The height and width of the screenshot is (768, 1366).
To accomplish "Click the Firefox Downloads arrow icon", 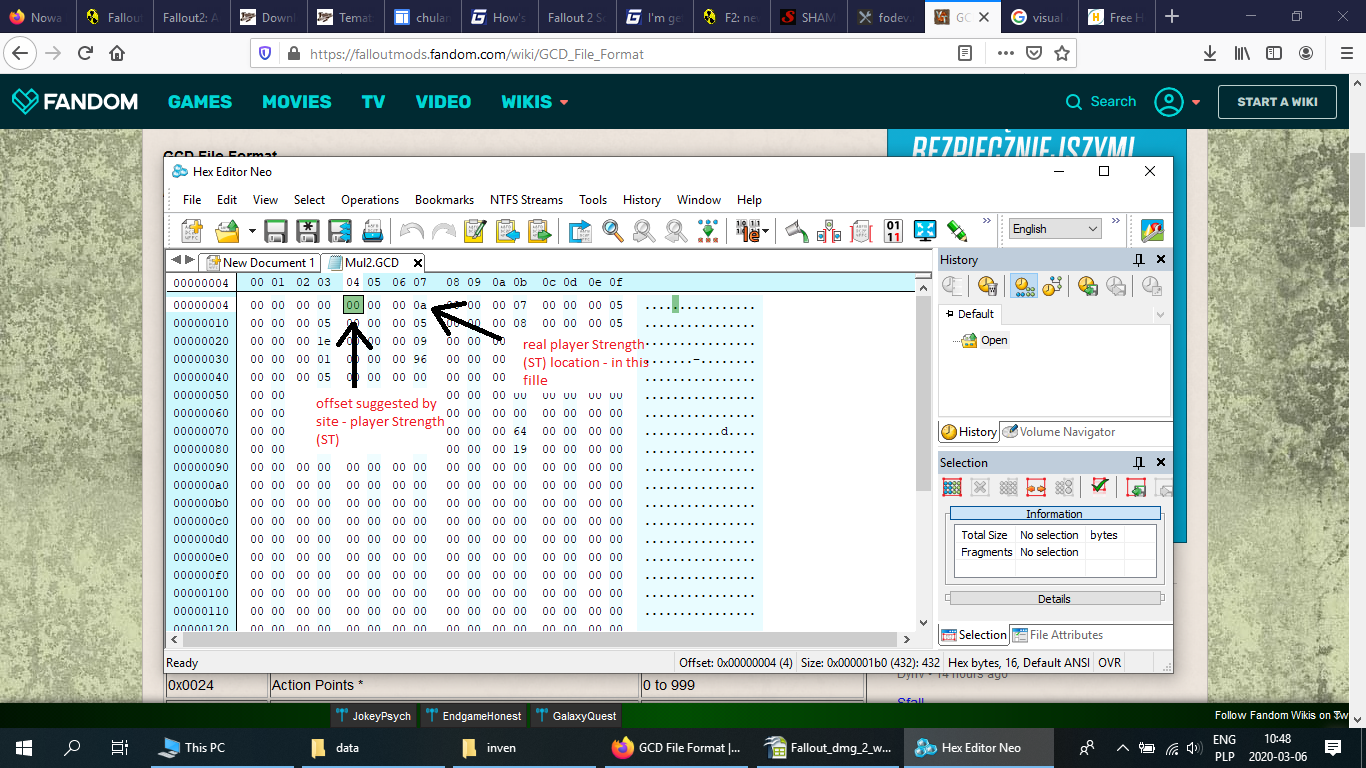I will coord(1210,54).
